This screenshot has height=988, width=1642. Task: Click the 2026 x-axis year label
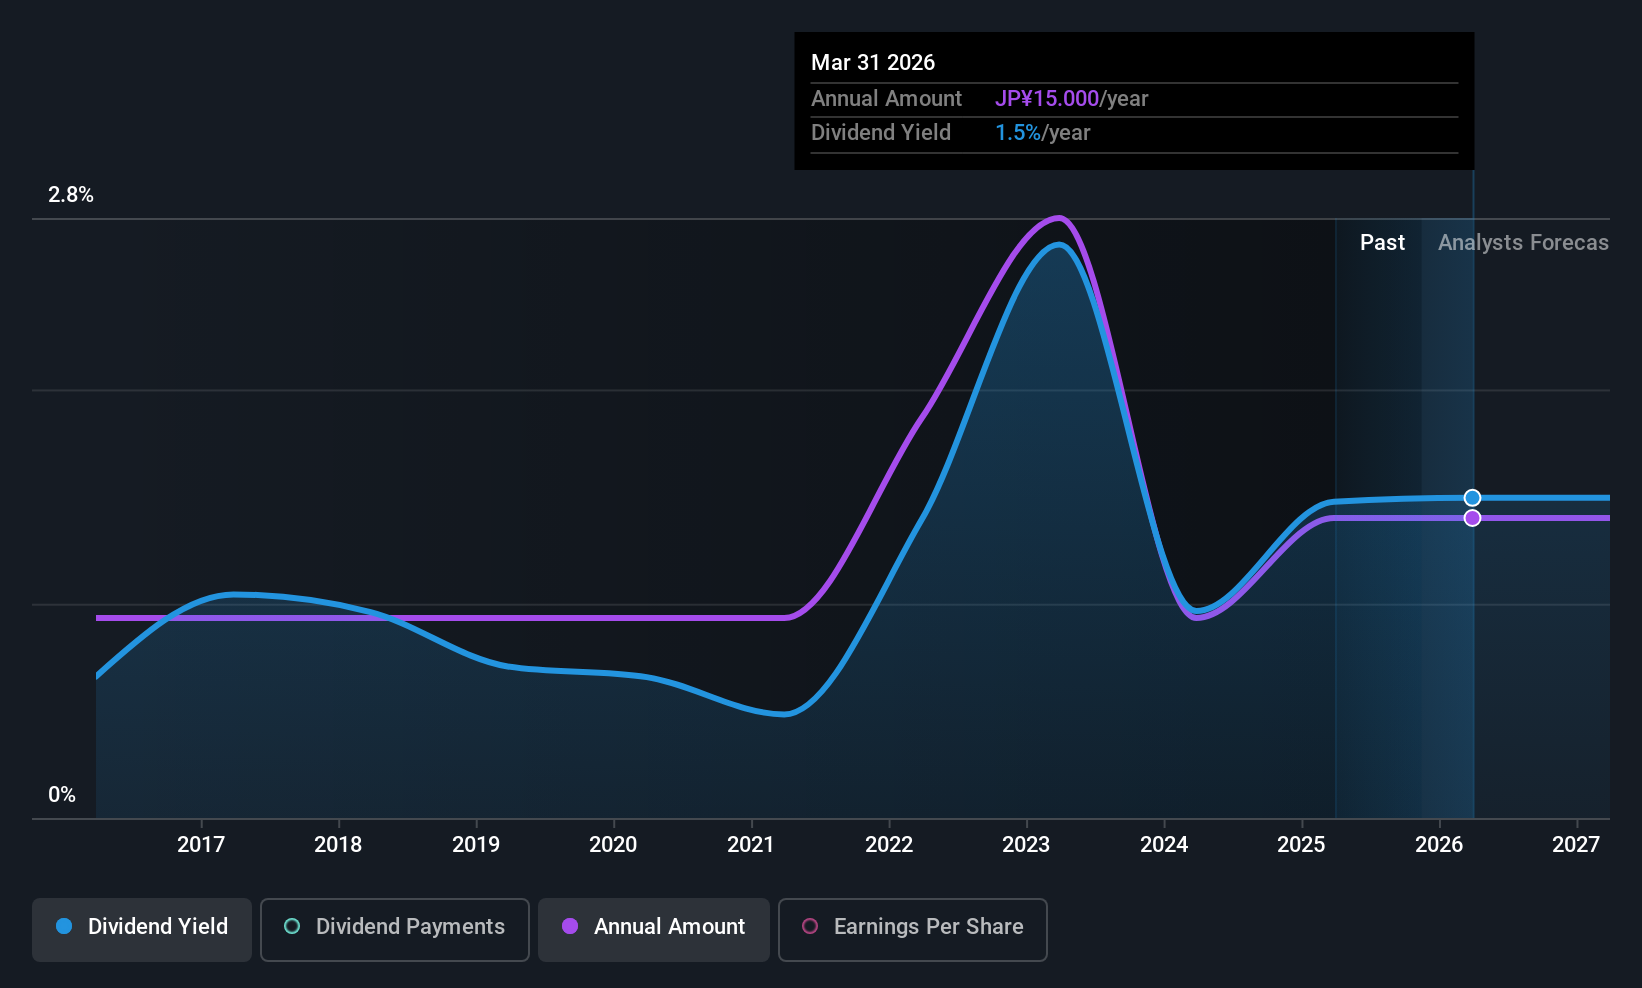click(1439, 845)
